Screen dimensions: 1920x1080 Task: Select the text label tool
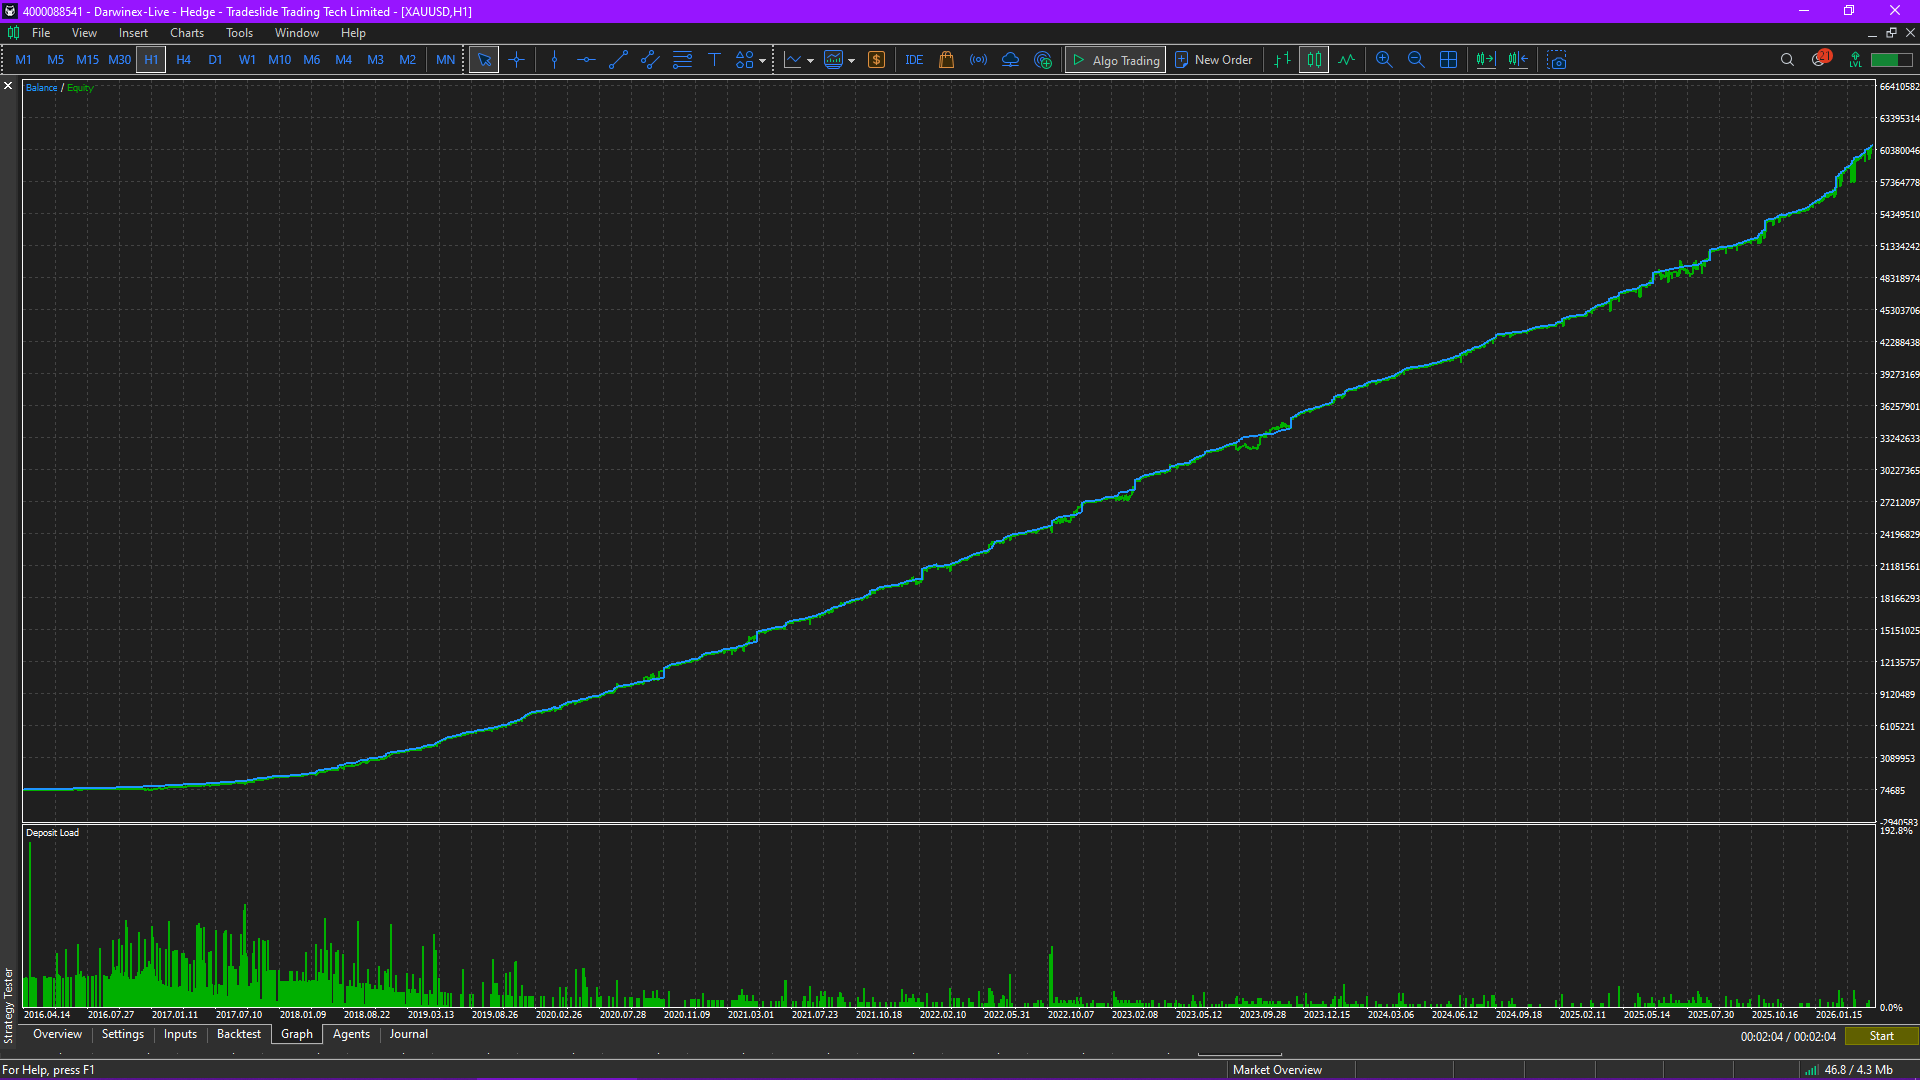pos(714,60)
